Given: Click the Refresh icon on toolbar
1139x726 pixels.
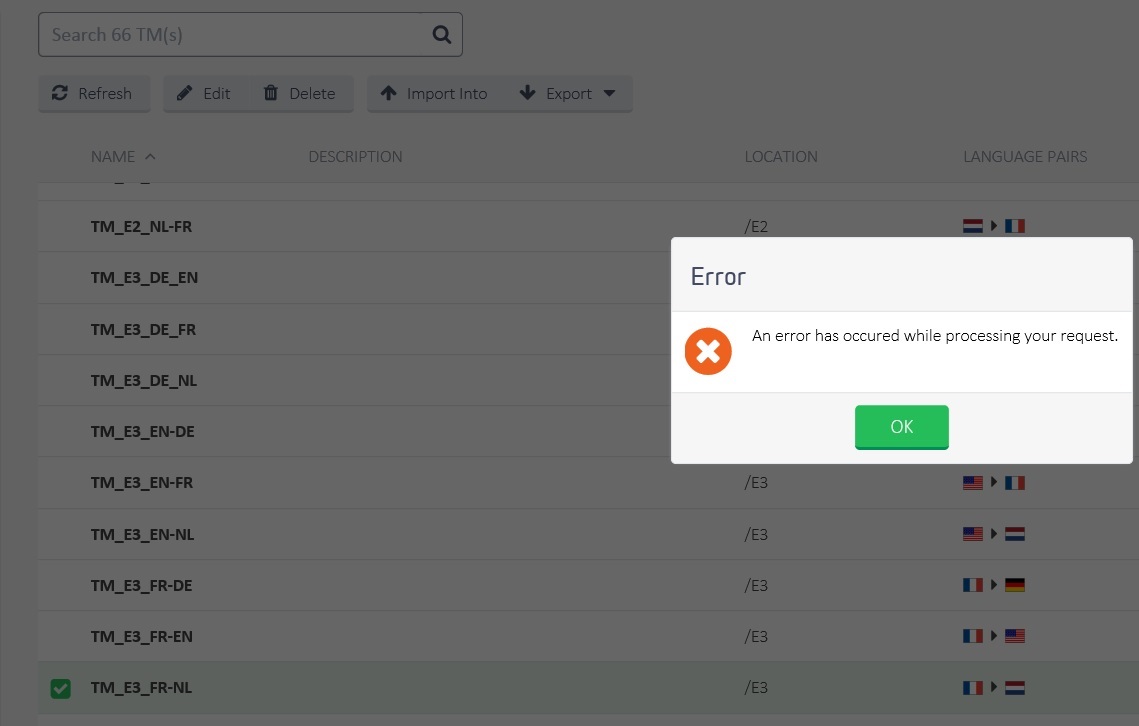Looking at the screenshot, I should 59,93.
